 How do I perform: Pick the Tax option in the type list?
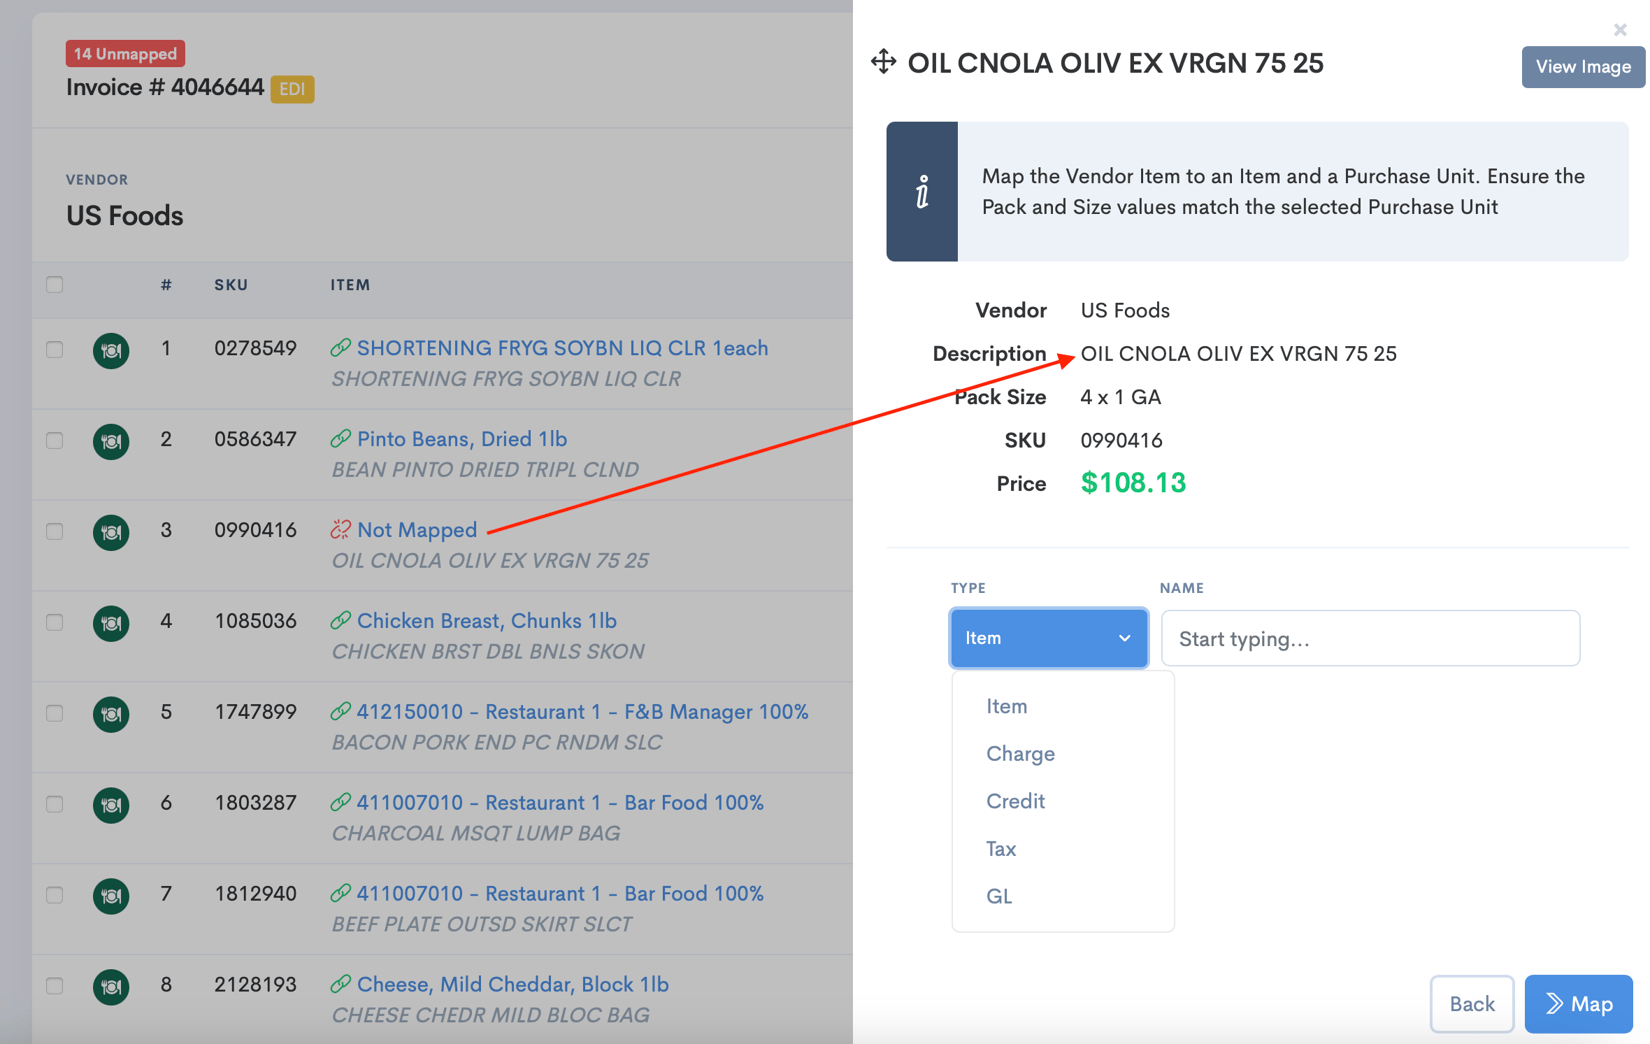coord(1001,849)
